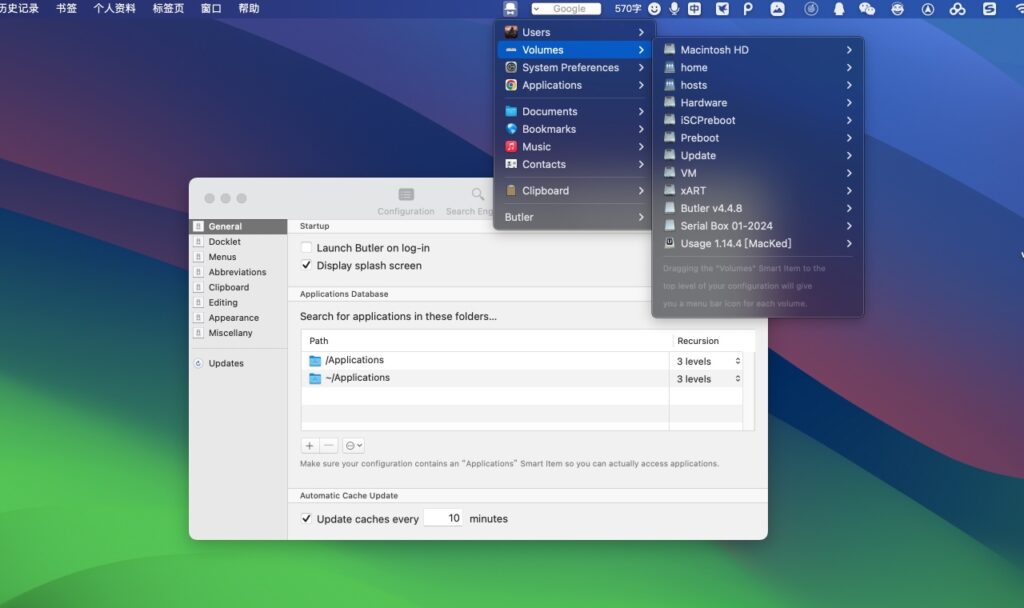The image size is (1024, 608).
Task: Adjust Recursion stepper for /Applications
Action: (736, 359)
